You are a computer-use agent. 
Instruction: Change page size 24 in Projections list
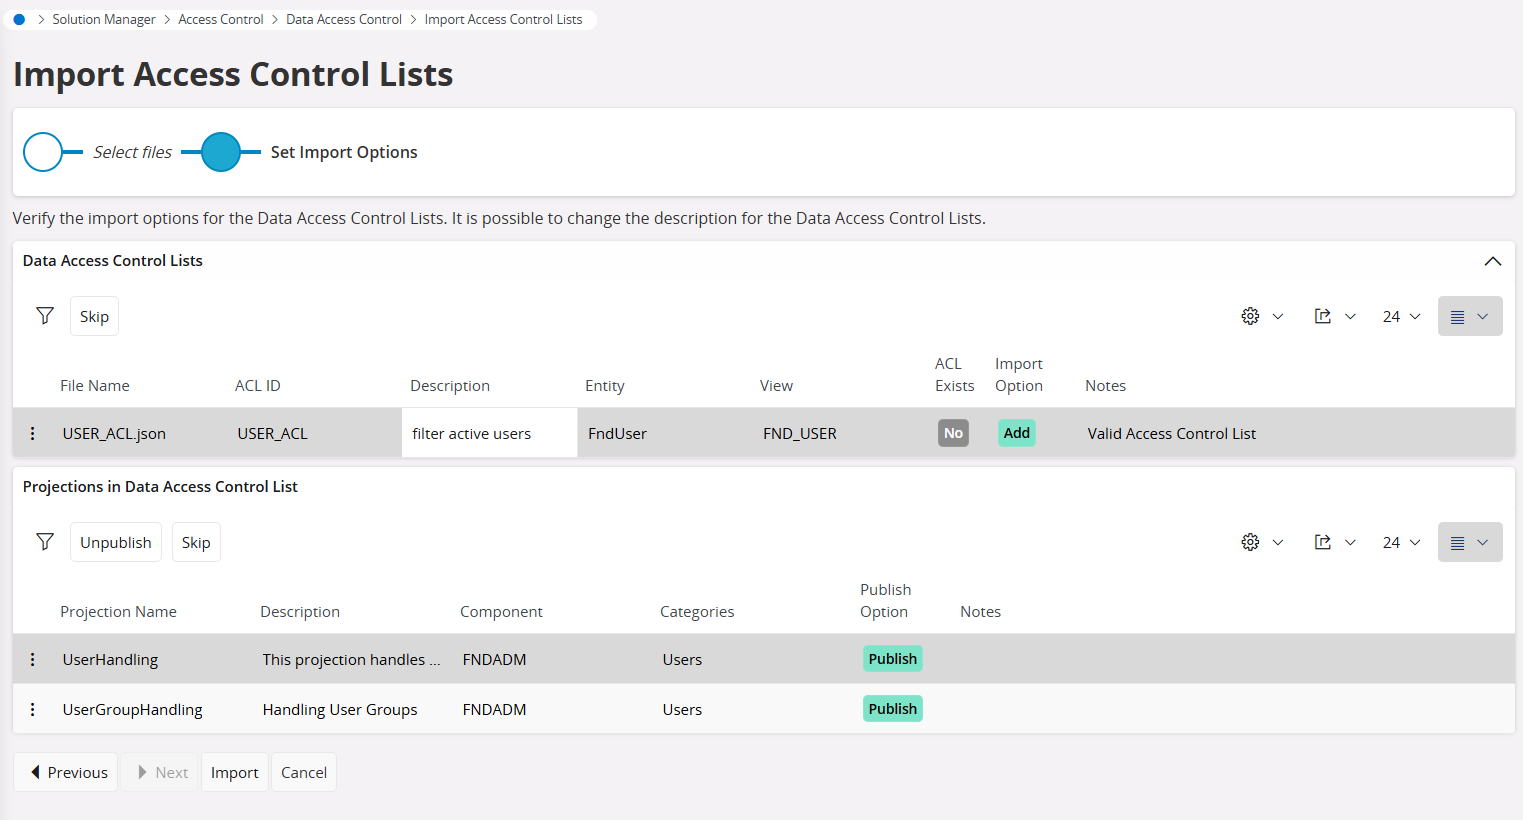(x=1401, y=542)
